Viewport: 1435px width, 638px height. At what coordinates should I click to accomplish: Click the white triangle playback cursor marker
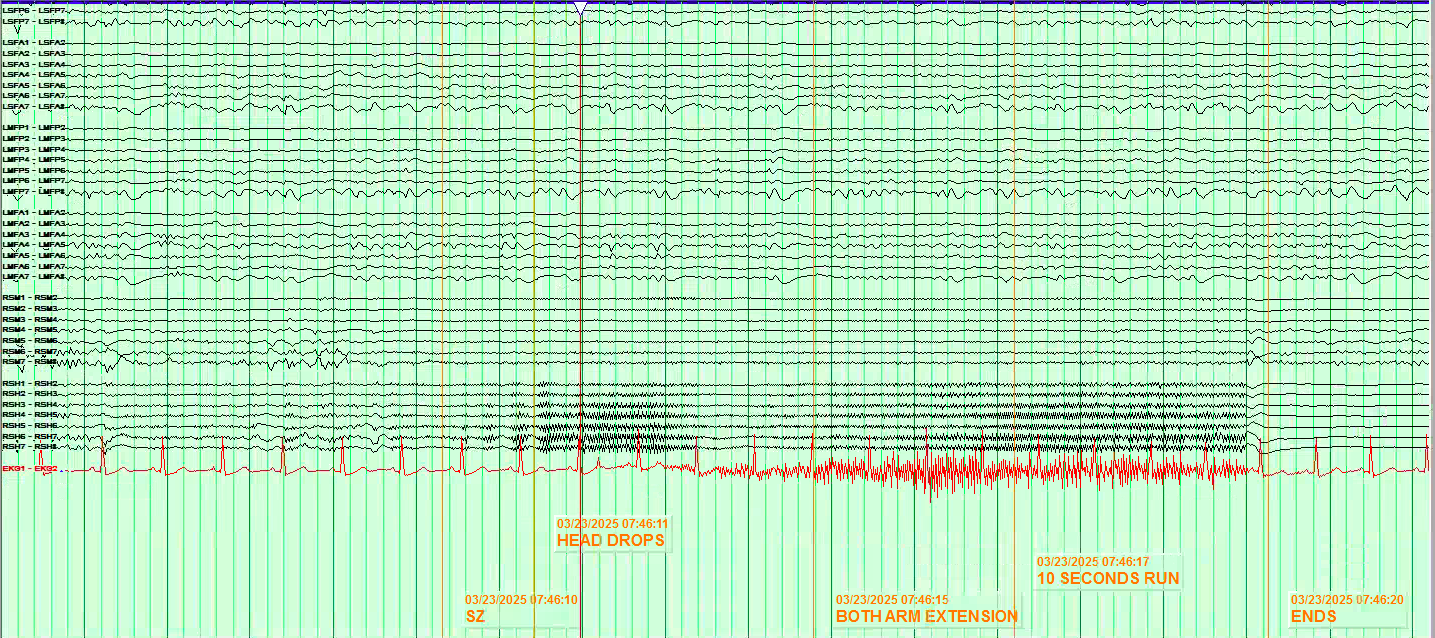[x=580, y=7]
